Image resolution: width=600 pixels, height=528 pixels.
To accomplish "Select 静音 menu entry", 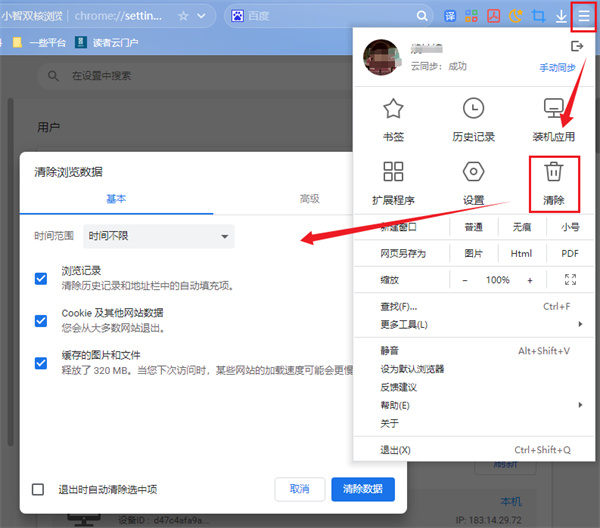I will pos(474,350).
